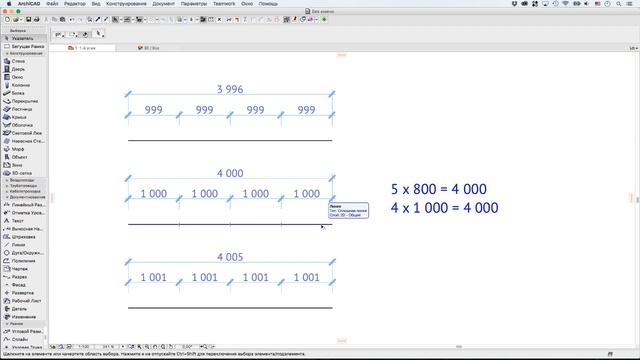Select the Зона zone tool
The height and width of the screenshot is (360, 640).
click(x=24, y=165)
